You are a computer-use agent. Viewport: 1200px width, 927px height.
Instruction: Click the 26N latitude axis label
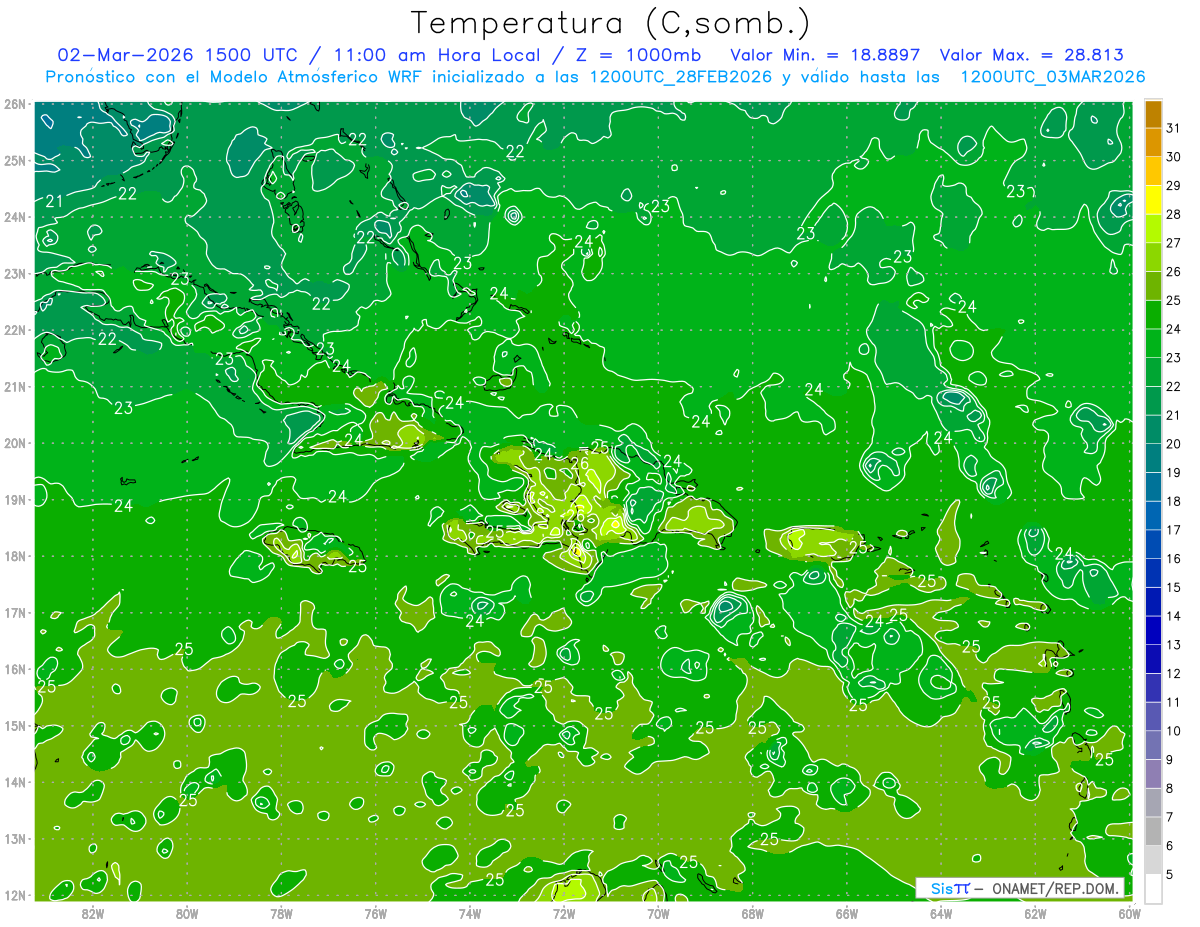(x=15, y=104)
